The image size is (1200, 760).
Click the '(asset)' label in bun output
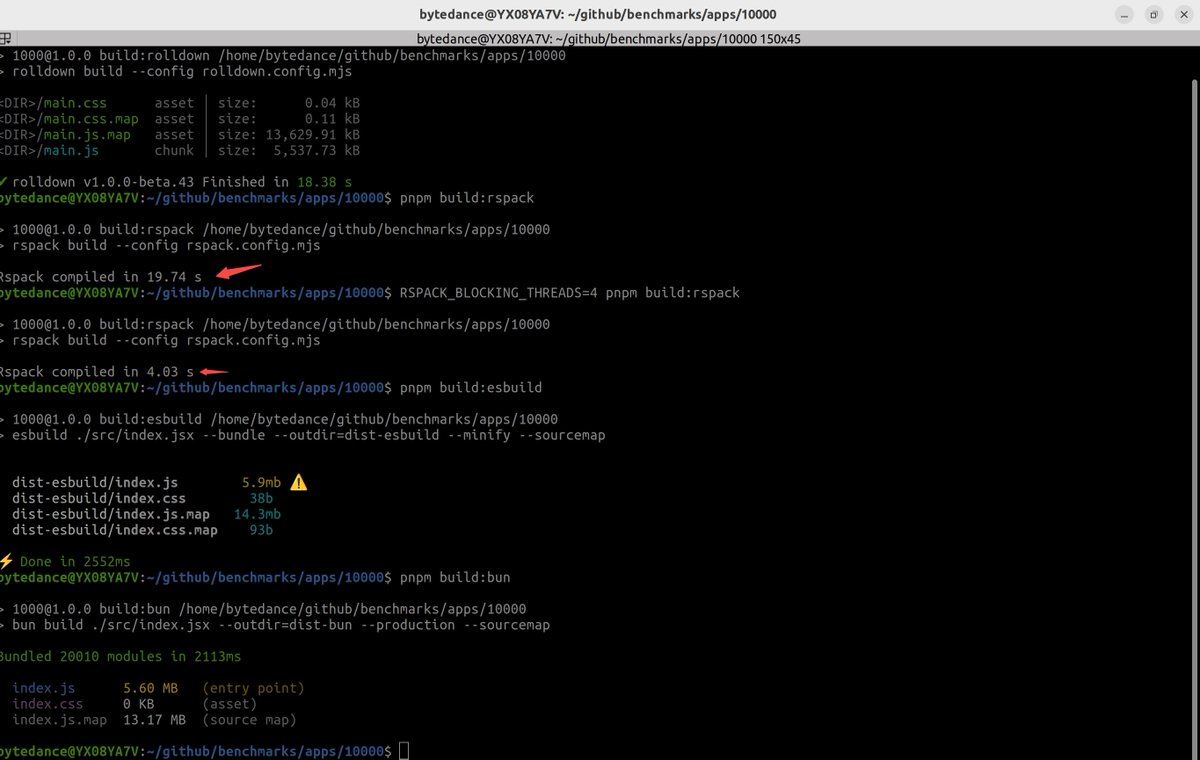tap(230, 704)
